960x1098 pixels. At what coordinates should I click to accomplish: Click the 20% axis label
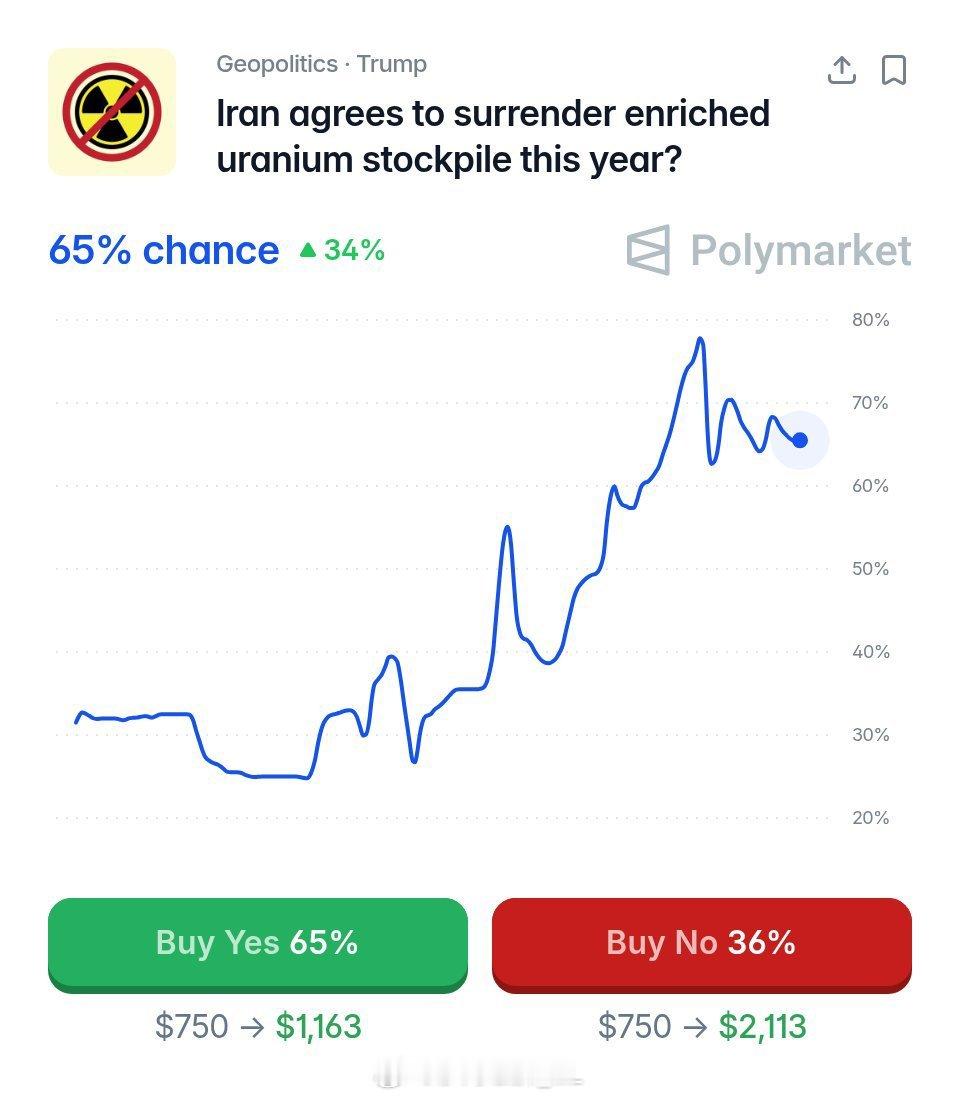click(870, 817)
